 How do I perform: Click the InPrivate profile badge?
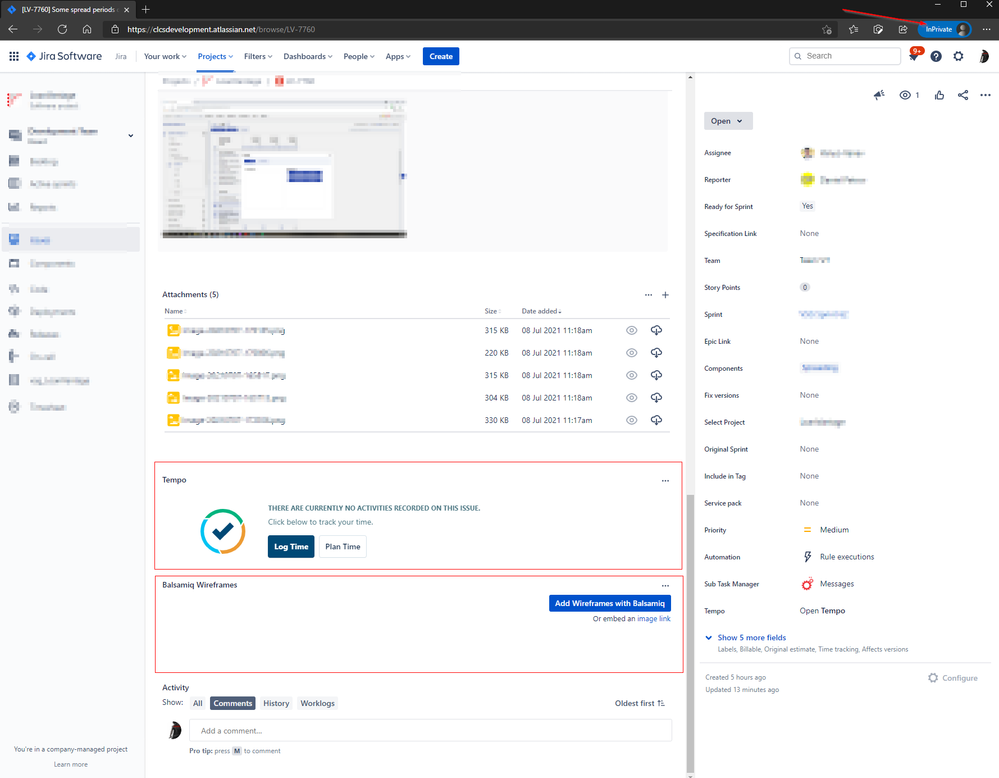pyautogui.click(x=945, y=29)
